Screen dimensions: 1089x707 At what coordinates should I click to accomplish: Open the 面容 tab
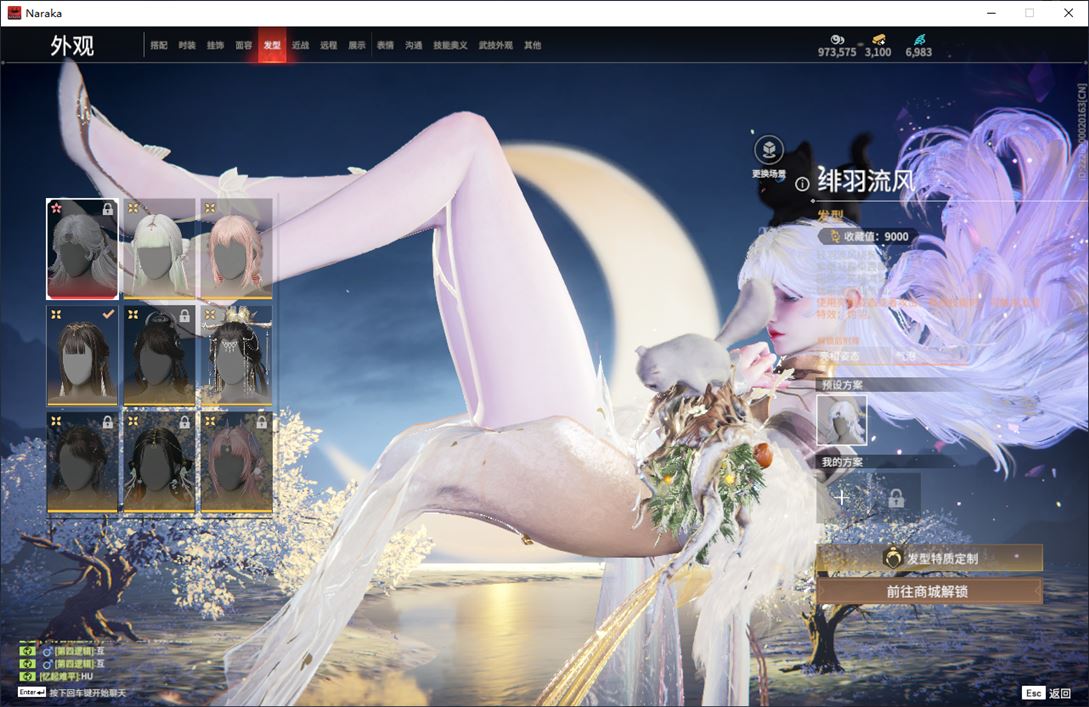point(244,45)
